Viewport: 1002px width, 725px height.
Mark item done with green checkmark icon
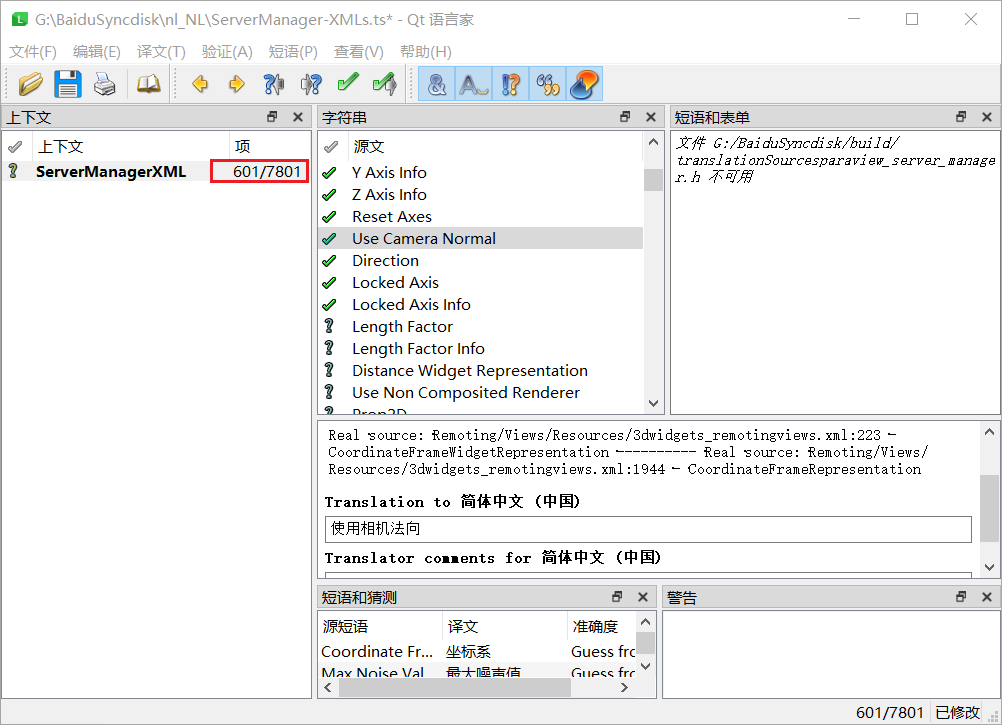point(347,84)
